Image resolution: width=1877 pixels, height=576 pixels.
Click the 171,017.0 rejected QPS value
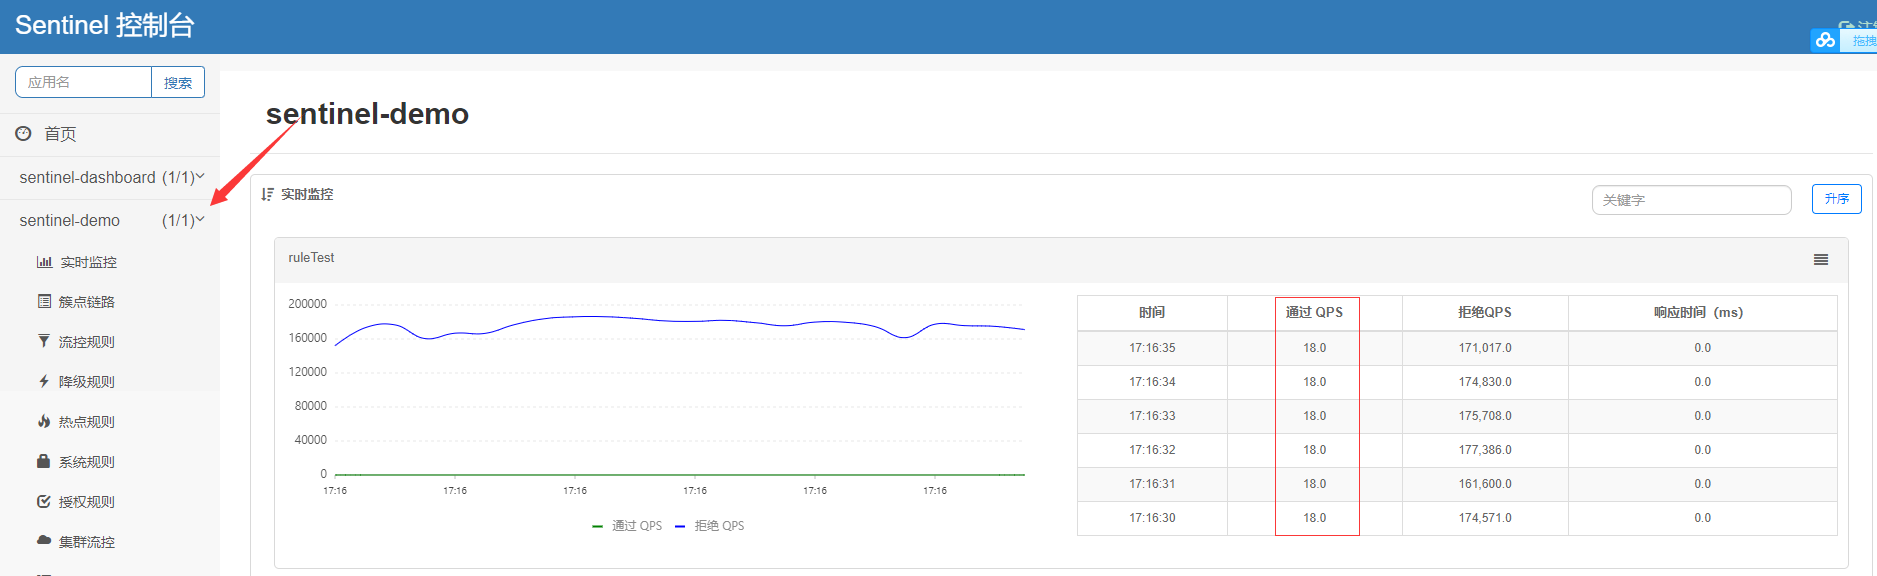coord(1485,348)
